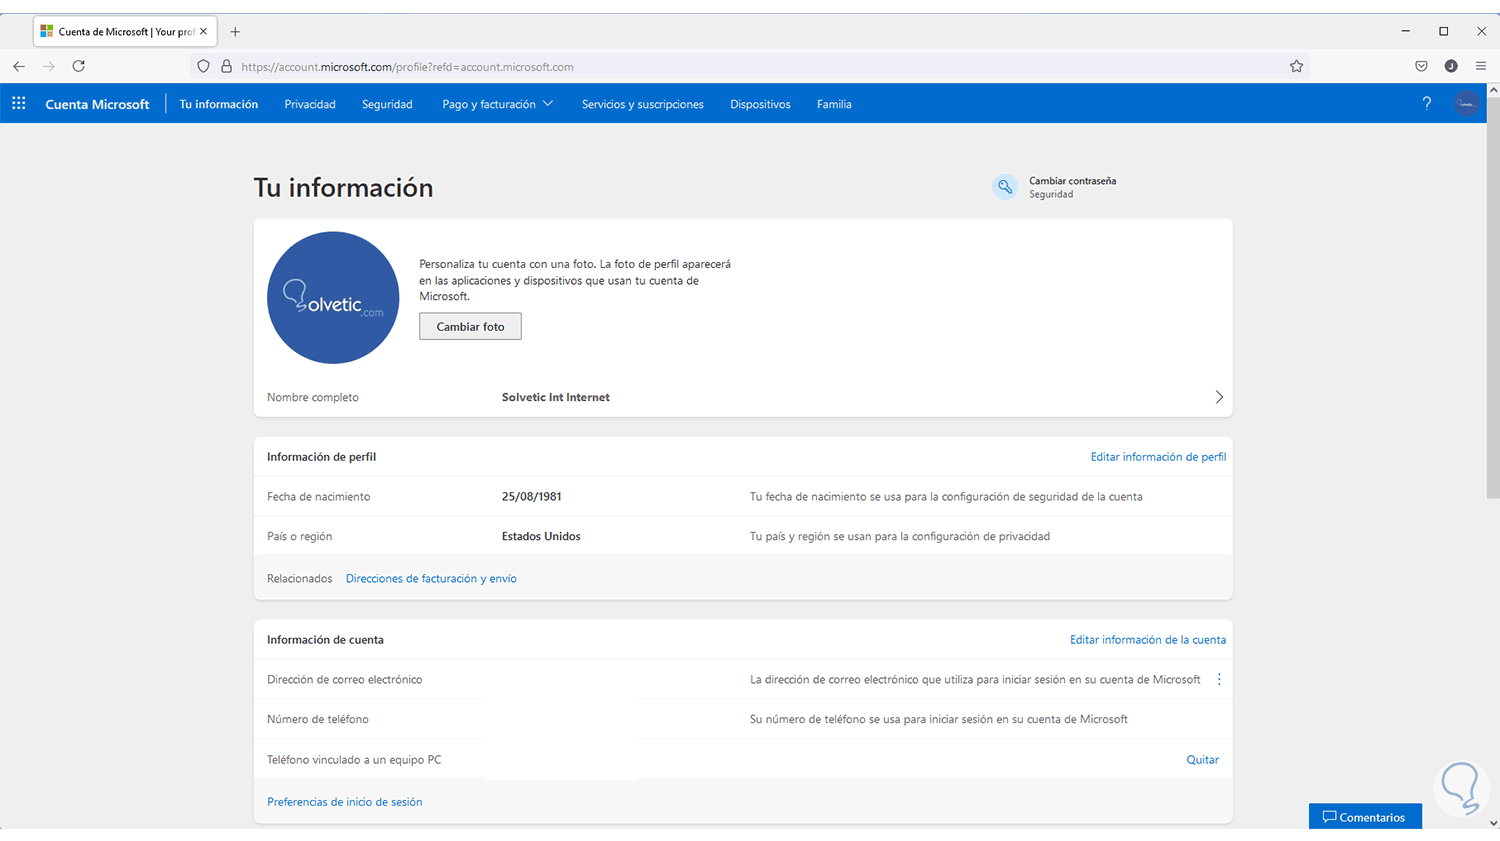Click the Cuenta Microsoft home title

tap(97, 104)
